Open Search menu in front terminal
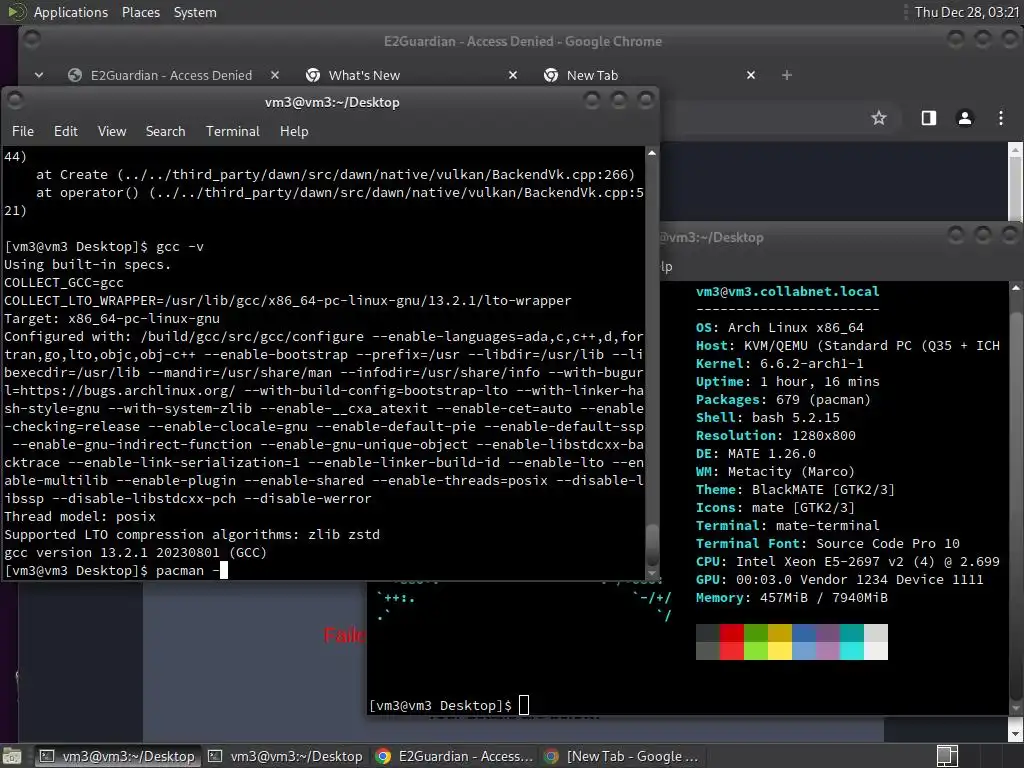 (165, 131)
